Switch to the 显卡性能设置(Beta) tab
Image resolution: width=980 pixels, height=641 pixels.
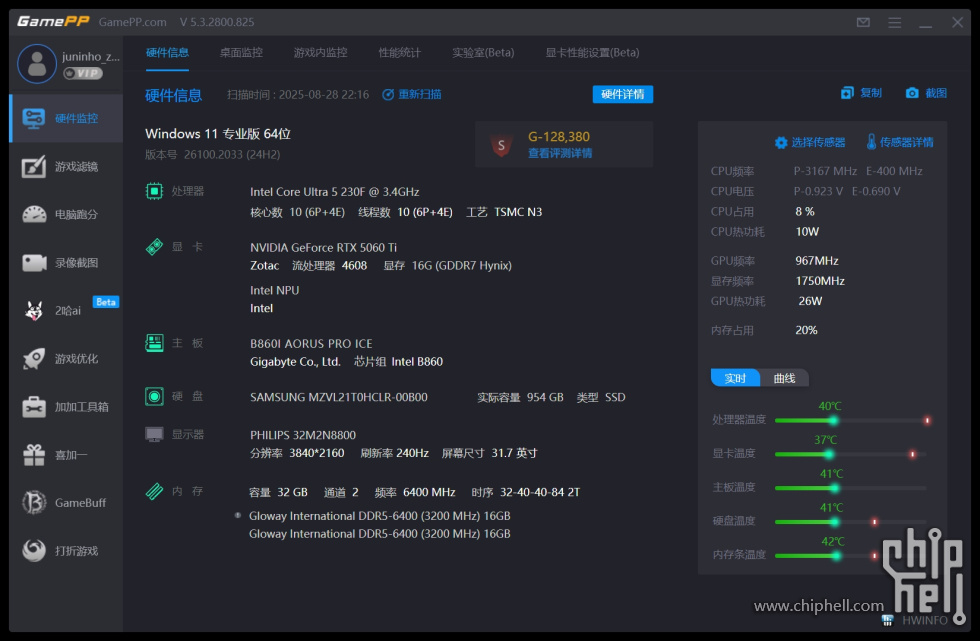592,52
